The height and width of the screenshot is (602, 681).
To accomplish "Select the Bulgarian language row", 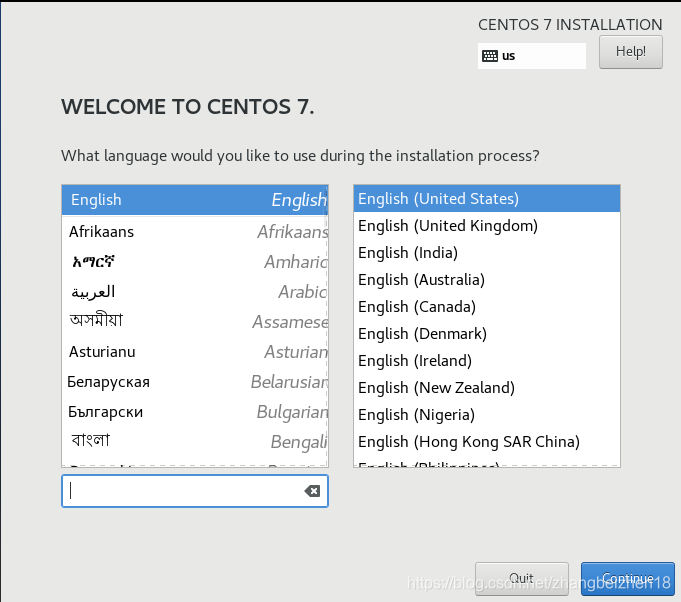I will (x=195, y=412).
